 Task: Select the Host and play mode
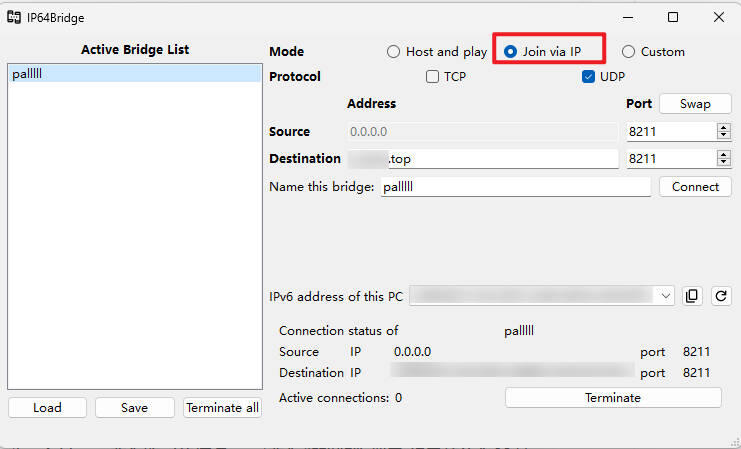click(x=394, y=52)
